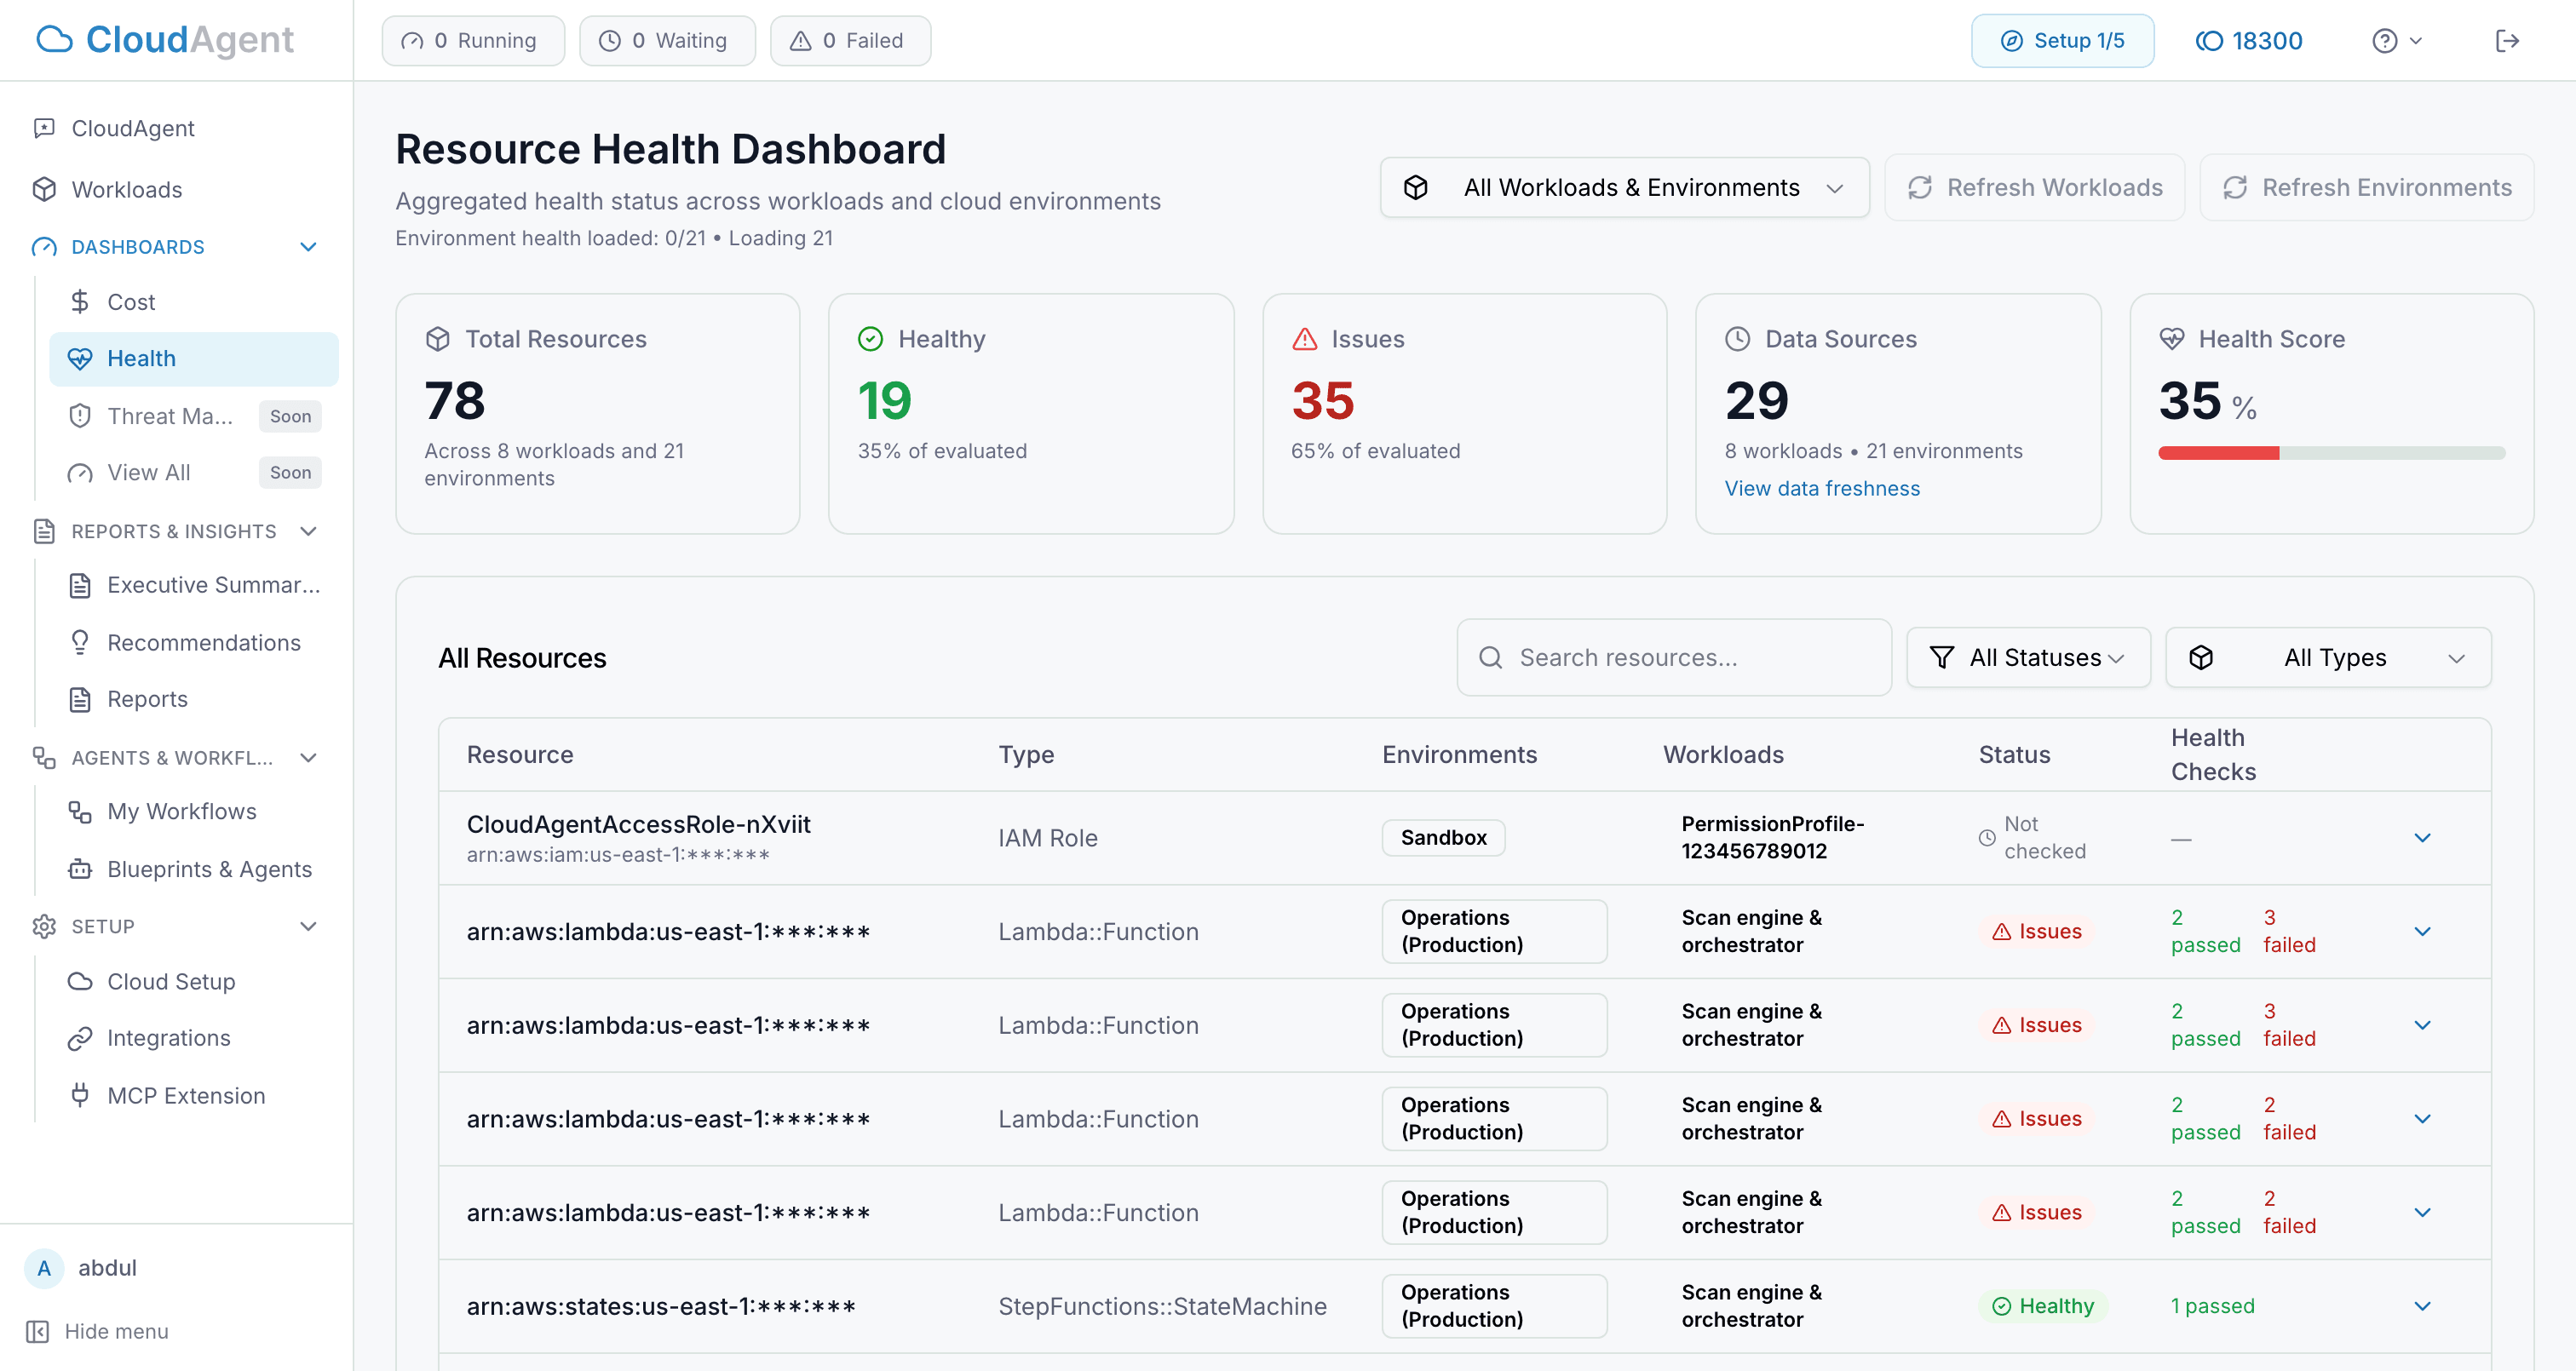Open the CloudAgent home icon in sidebar
This screenshot has width=2576, height=1371.
tap(44, 128)
